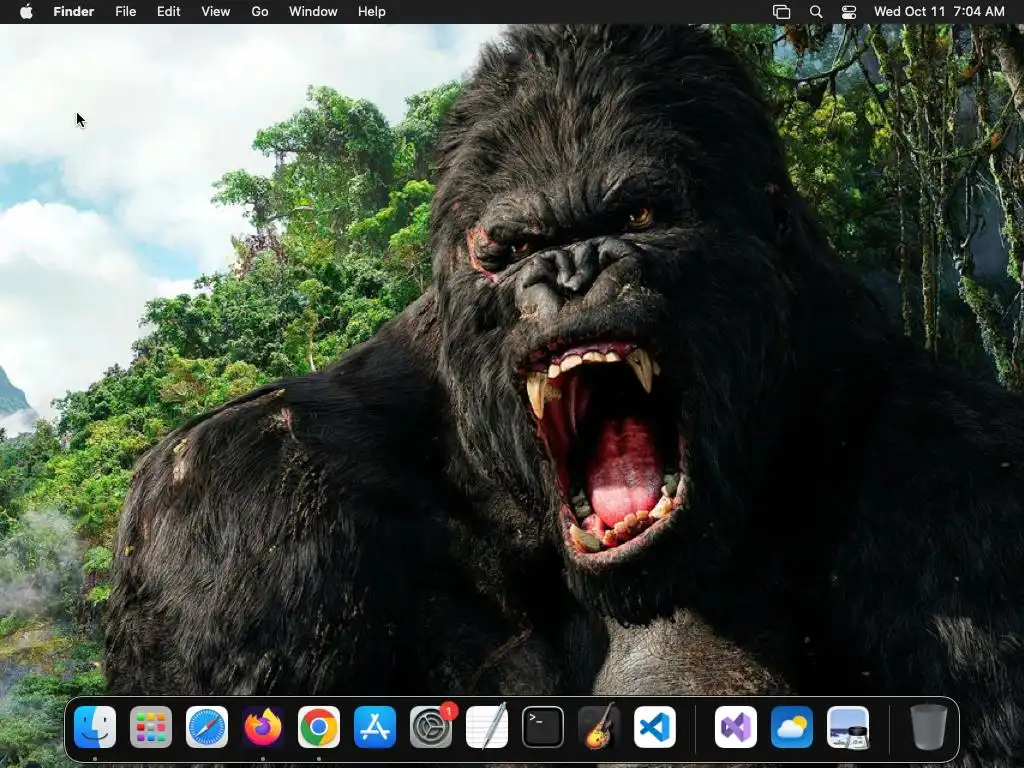Open the View menu

(x=216, y=12)
